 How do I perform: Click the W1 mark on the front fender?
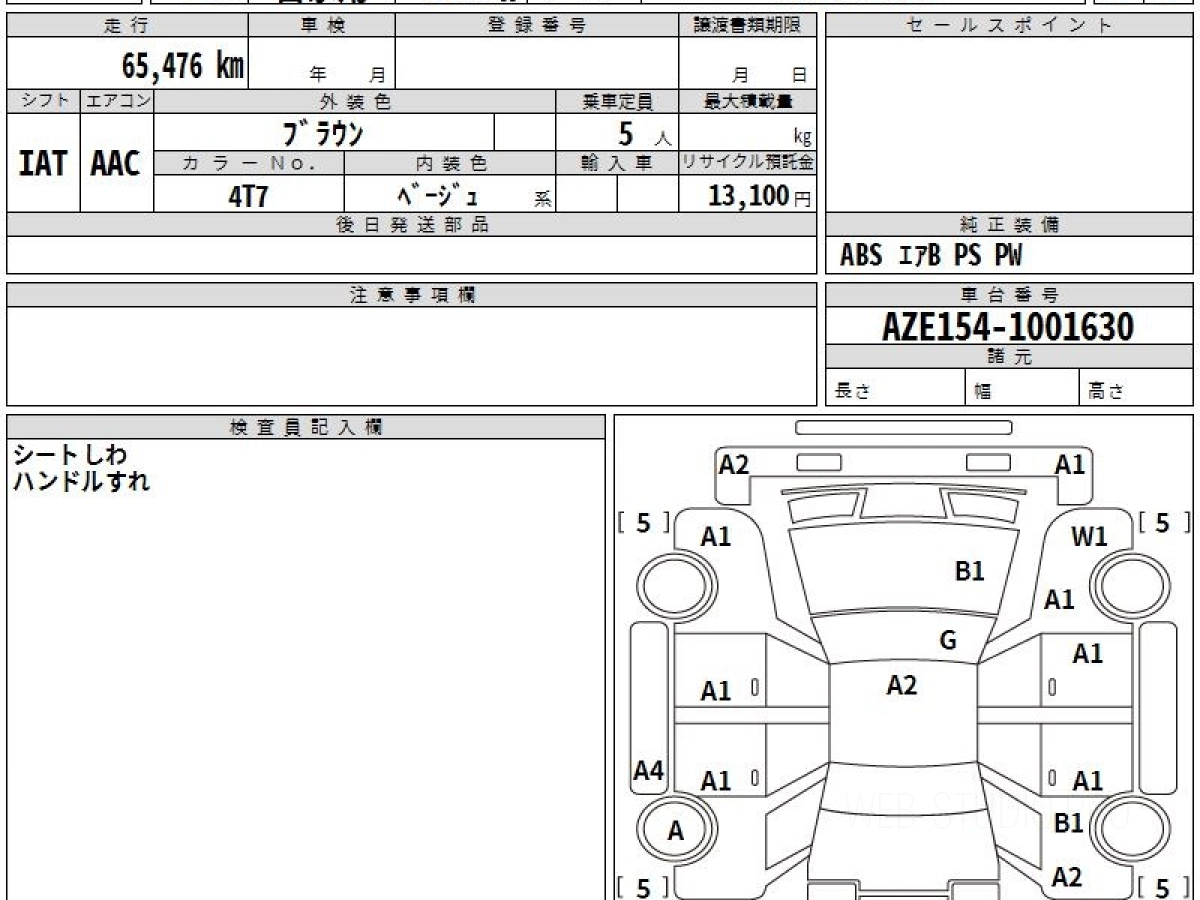pos(1090,537)
